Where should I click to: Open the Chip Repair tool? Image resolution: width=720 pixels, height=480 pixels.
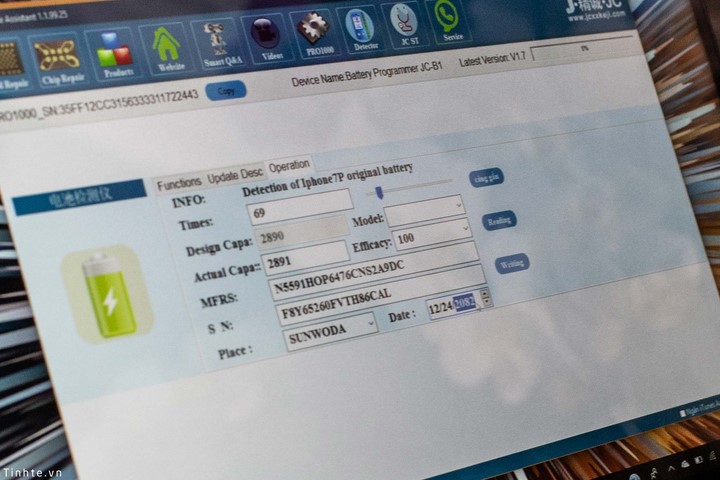pyautogui.click(x=57, y=62)
